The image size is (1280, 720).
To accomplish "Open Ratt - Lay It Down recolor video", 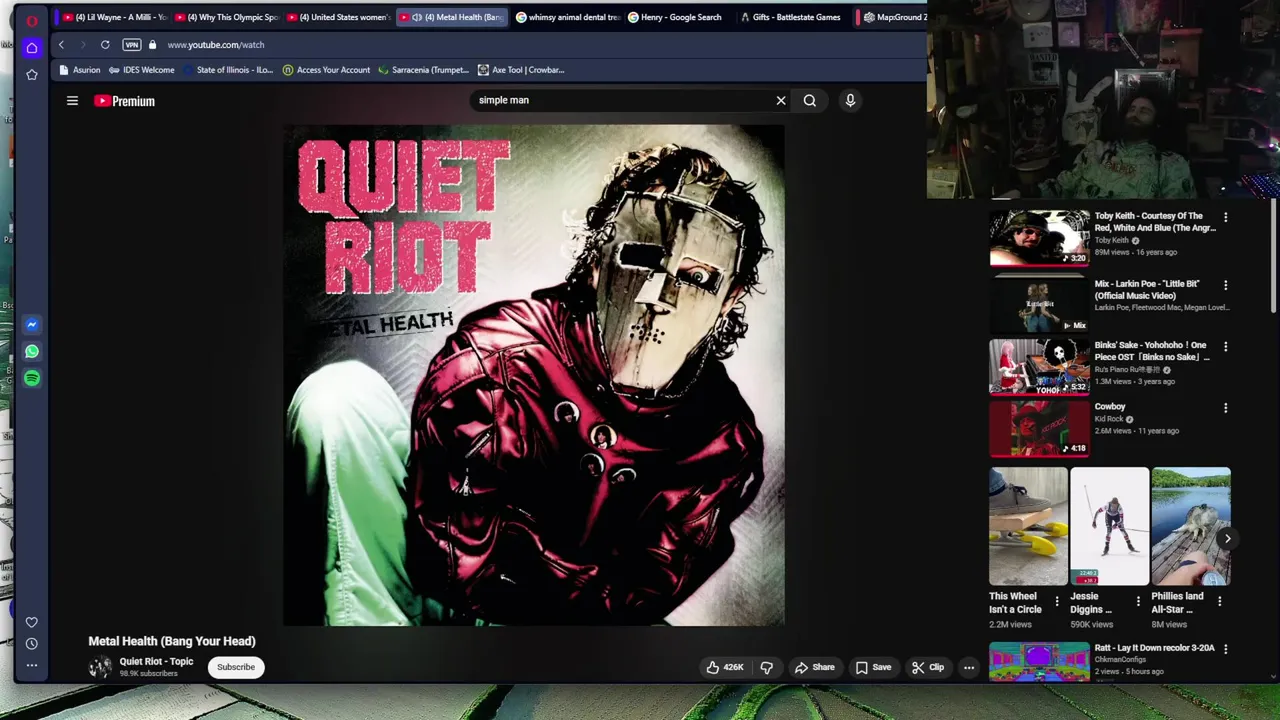I will click(x=1039, y=662).
